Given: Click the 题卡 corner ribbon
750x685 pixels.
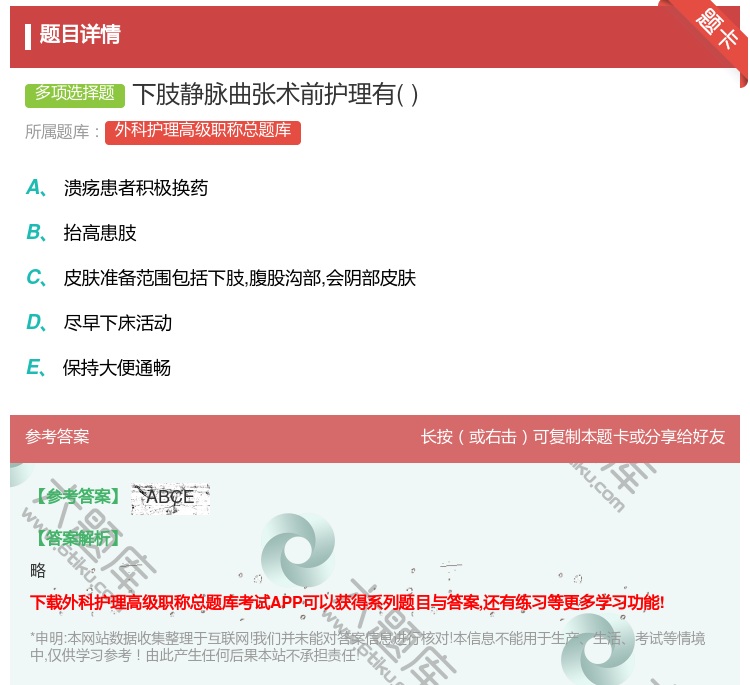Looking at the screenshot, I should [x=715, y=32].
